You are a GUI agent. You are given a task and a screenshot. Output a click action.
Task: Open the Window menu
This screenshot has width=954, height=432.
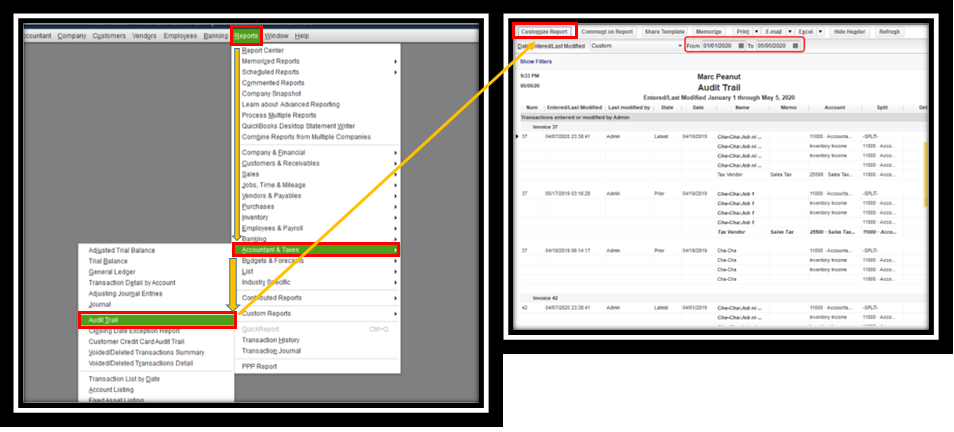(276, 36)
